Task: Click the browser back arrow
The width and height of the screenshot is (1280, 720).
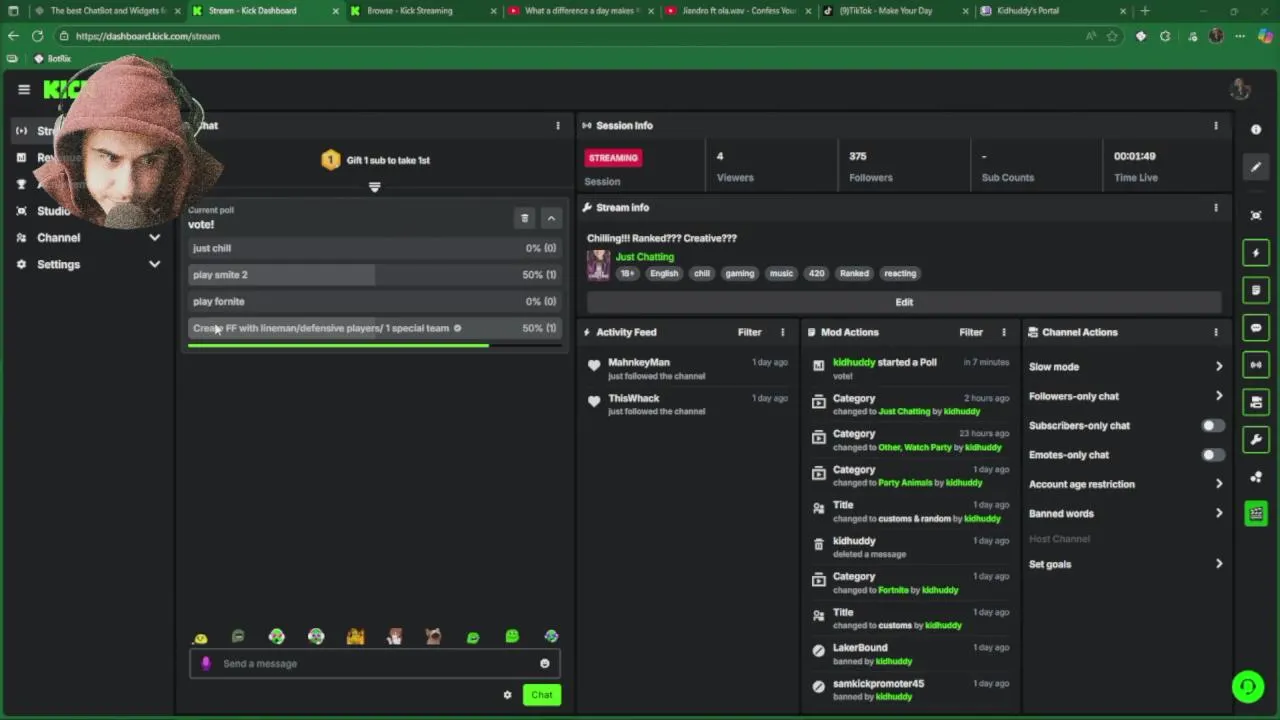Action: click(13, 36)
